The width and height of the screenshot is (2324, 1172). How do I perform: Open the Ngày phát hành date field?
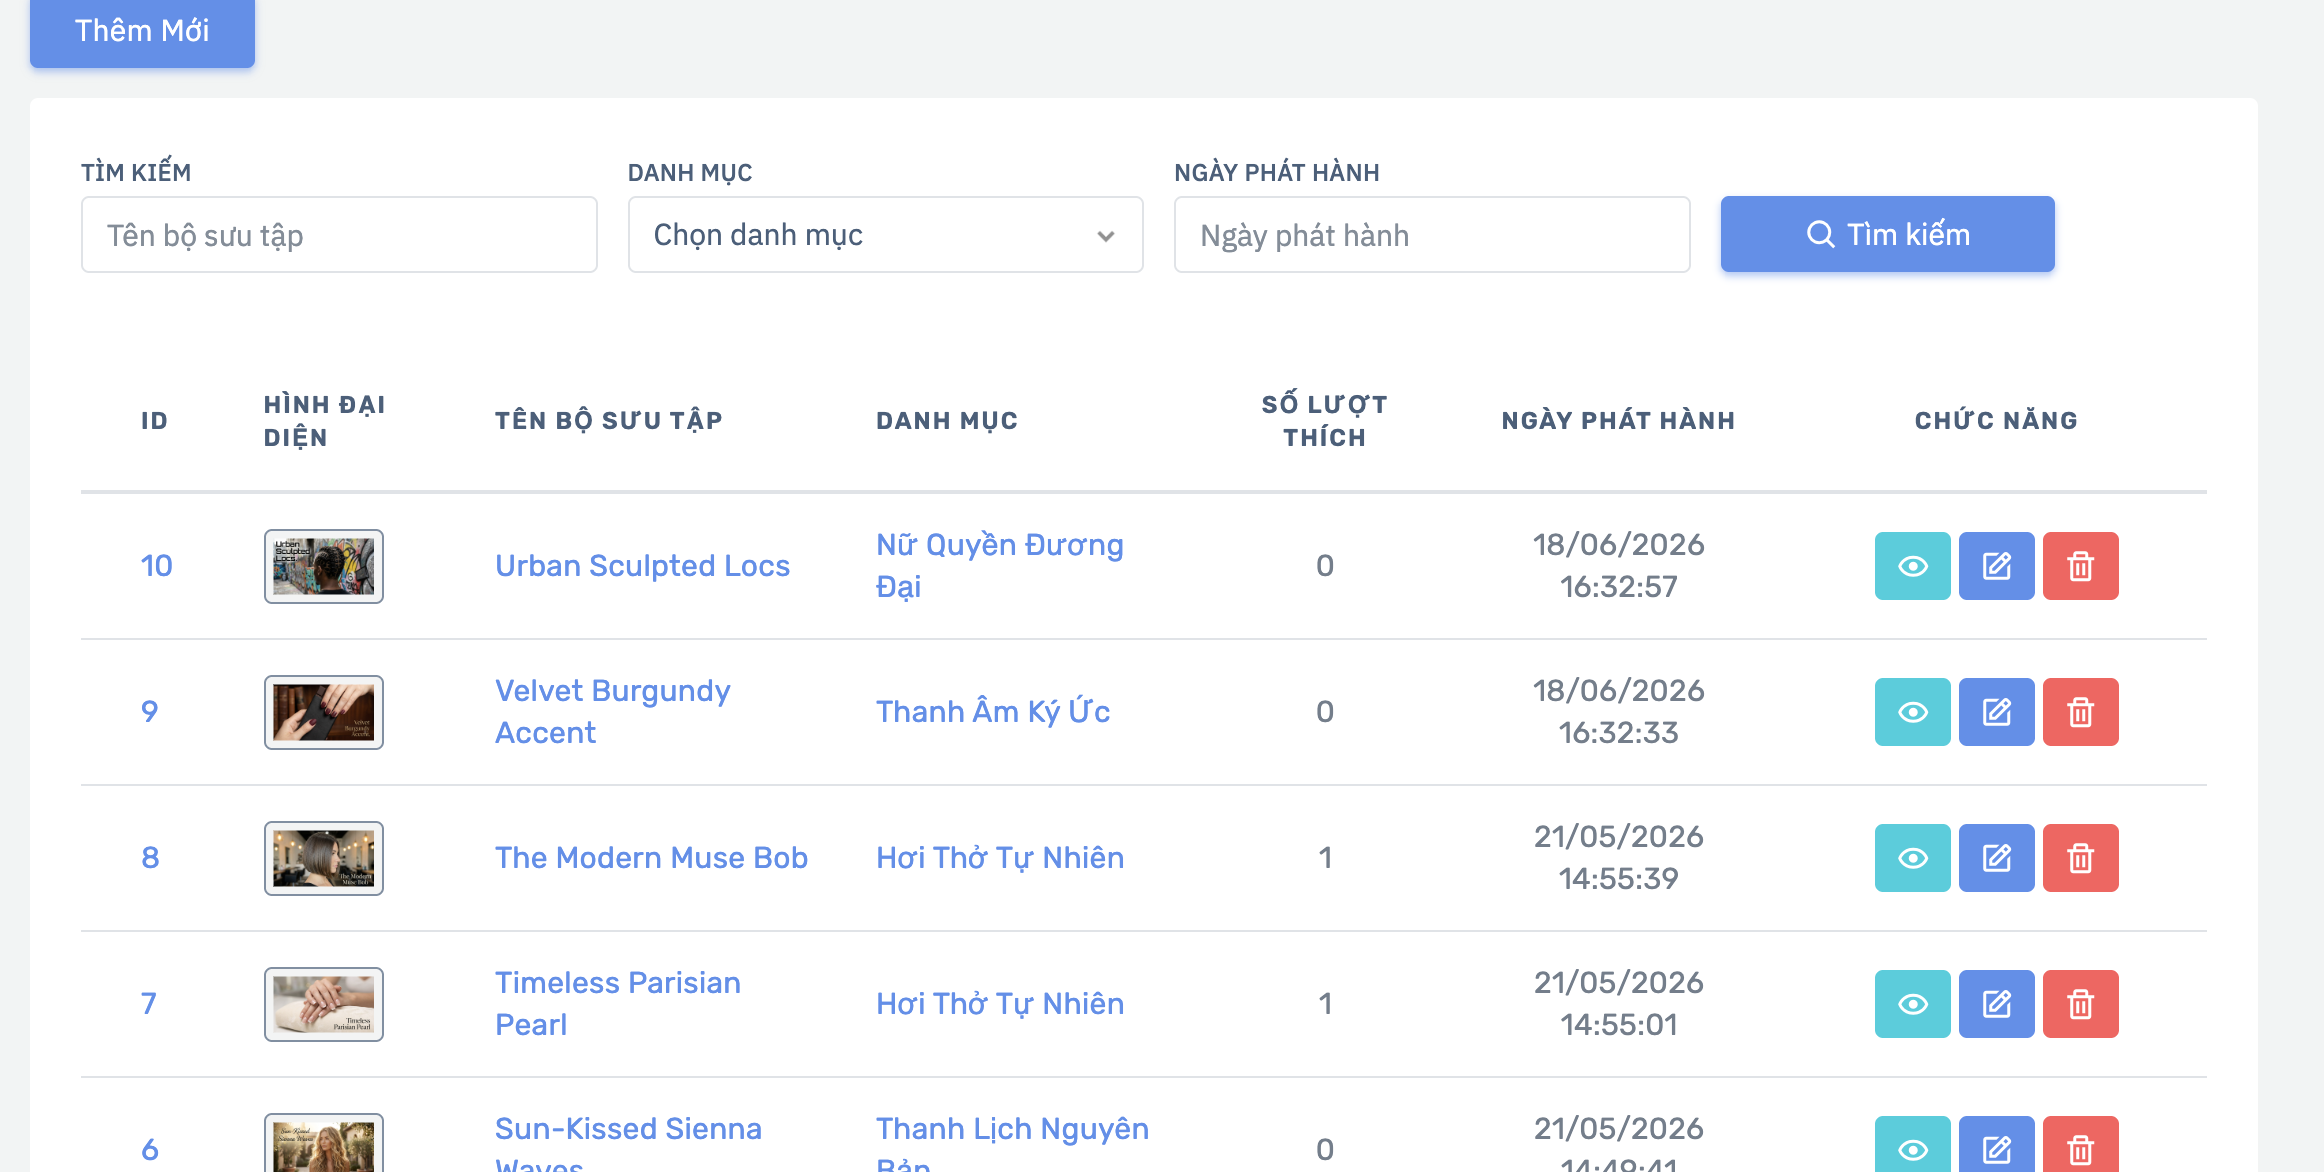pos(1432,235)
